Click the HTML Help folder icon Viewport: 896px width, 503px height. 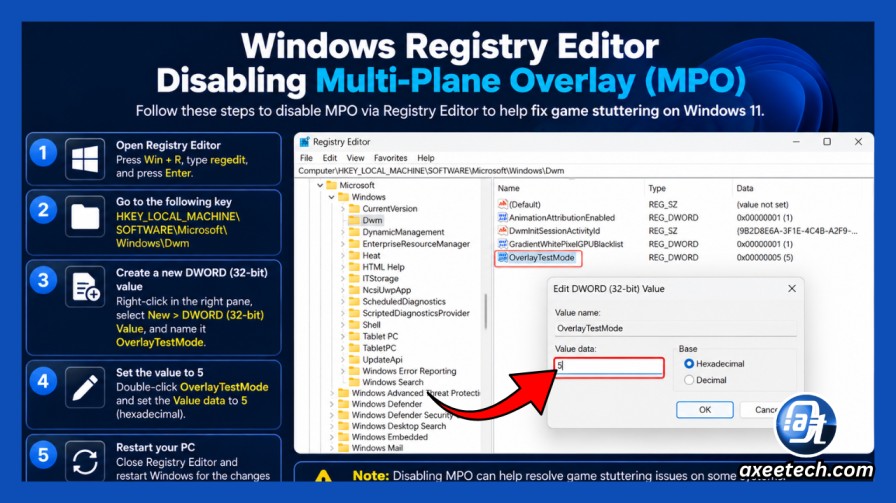[354, 267]
